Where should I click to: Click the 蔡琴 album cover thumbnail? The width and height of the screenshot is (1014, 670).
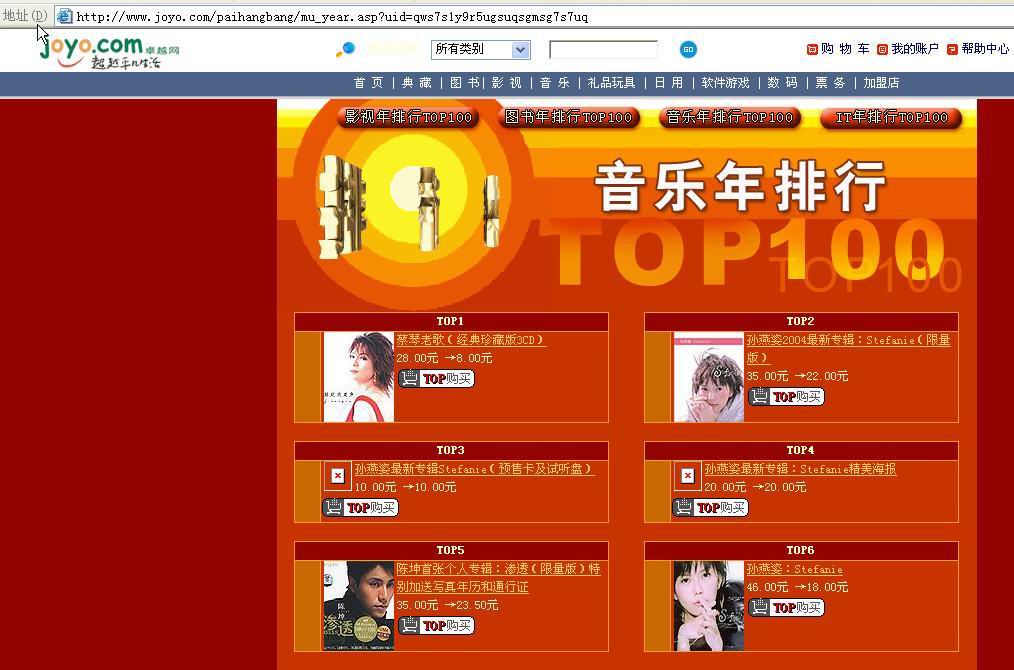(359, 377)
